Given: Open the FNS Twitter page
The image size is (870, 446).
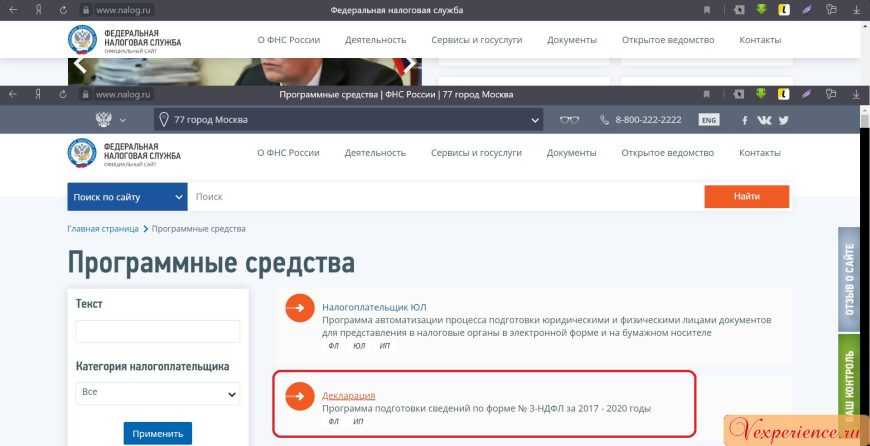Looking at the screenshot, I should (x=783, y=120).
